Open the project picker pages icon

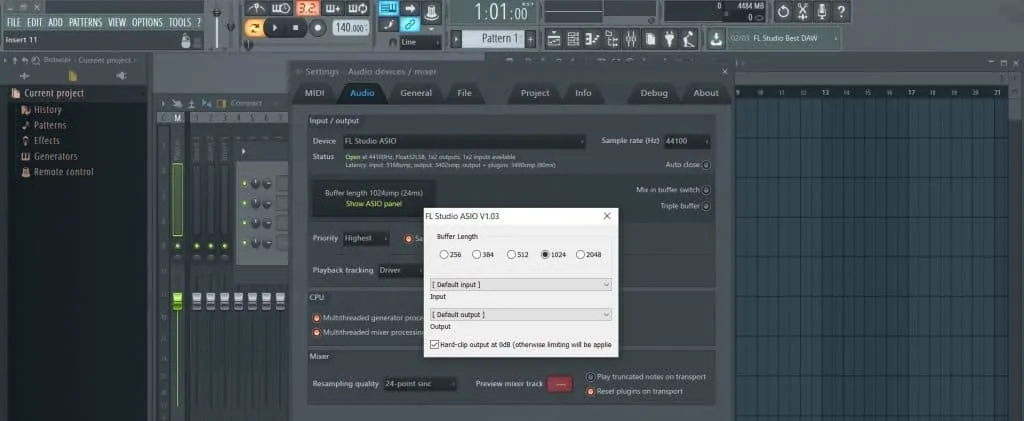650,39
